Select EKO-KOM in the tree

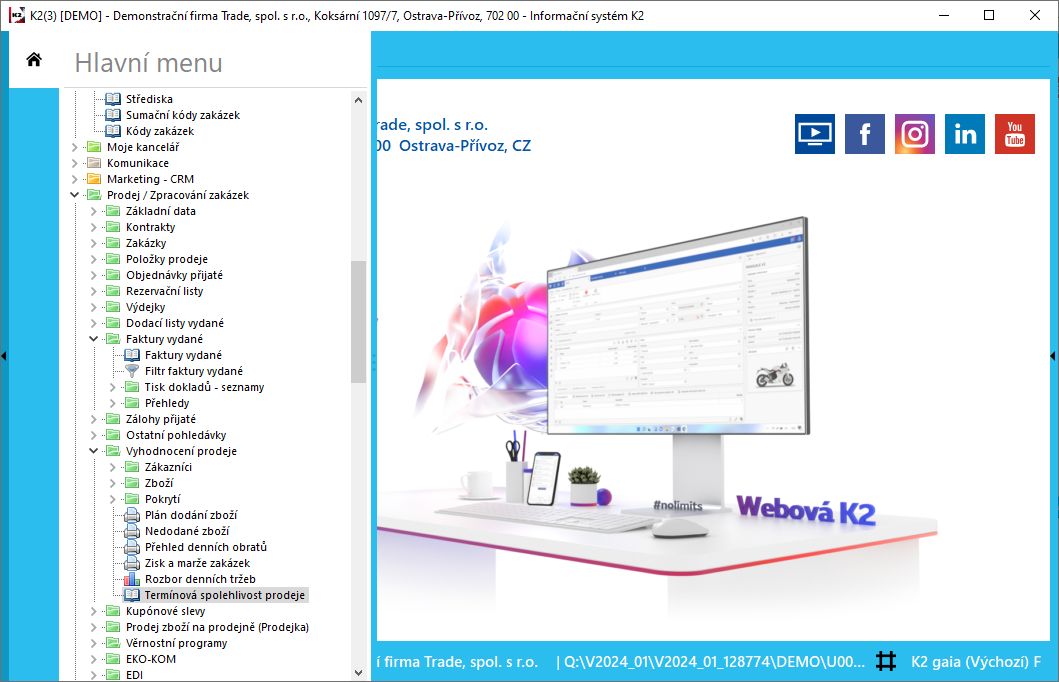point(151,659)
